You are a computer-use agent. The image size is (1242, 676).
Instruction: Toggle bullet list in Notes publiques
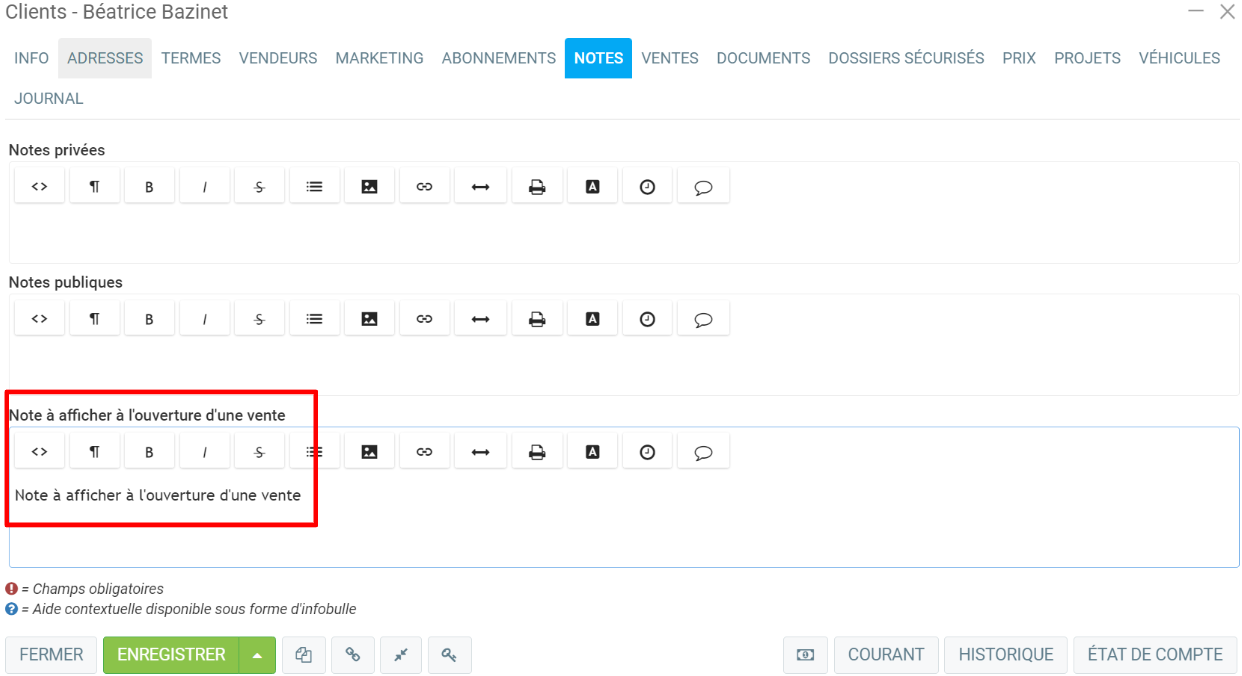click(x=314, y=319)
